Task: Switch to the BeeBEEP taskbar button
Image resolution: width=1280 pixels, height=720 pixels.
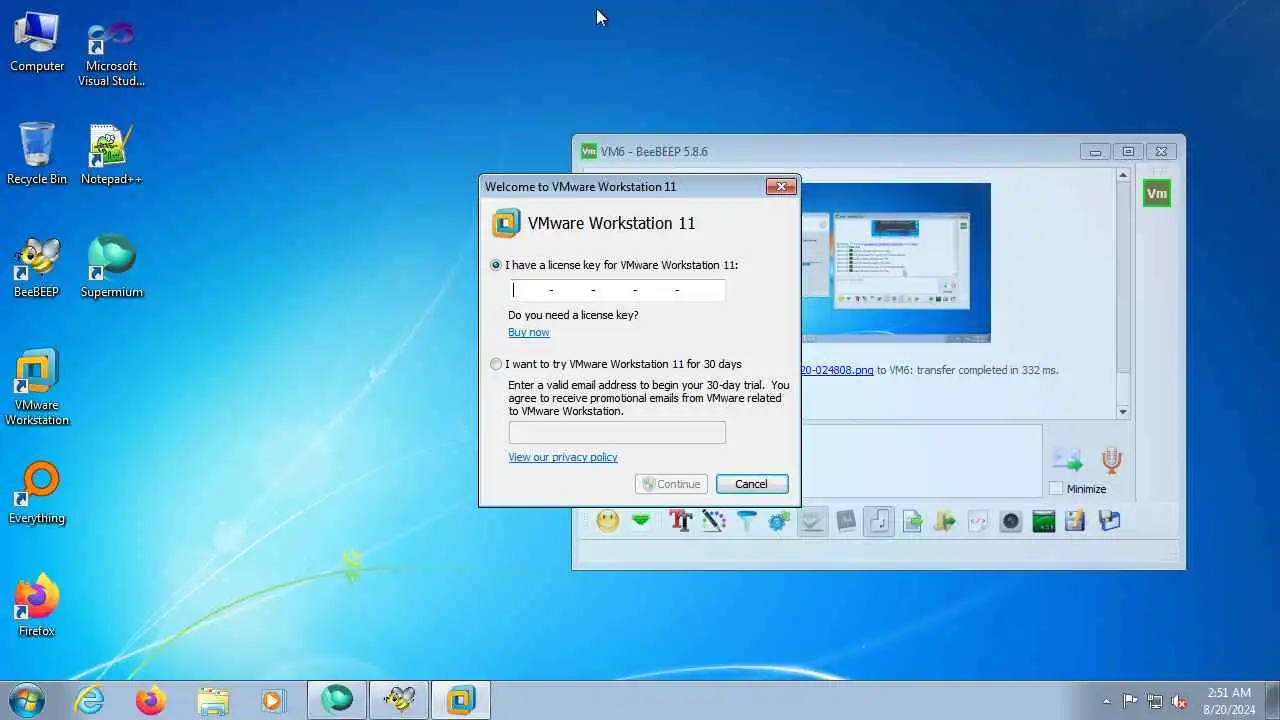Action: pos(399,700)
